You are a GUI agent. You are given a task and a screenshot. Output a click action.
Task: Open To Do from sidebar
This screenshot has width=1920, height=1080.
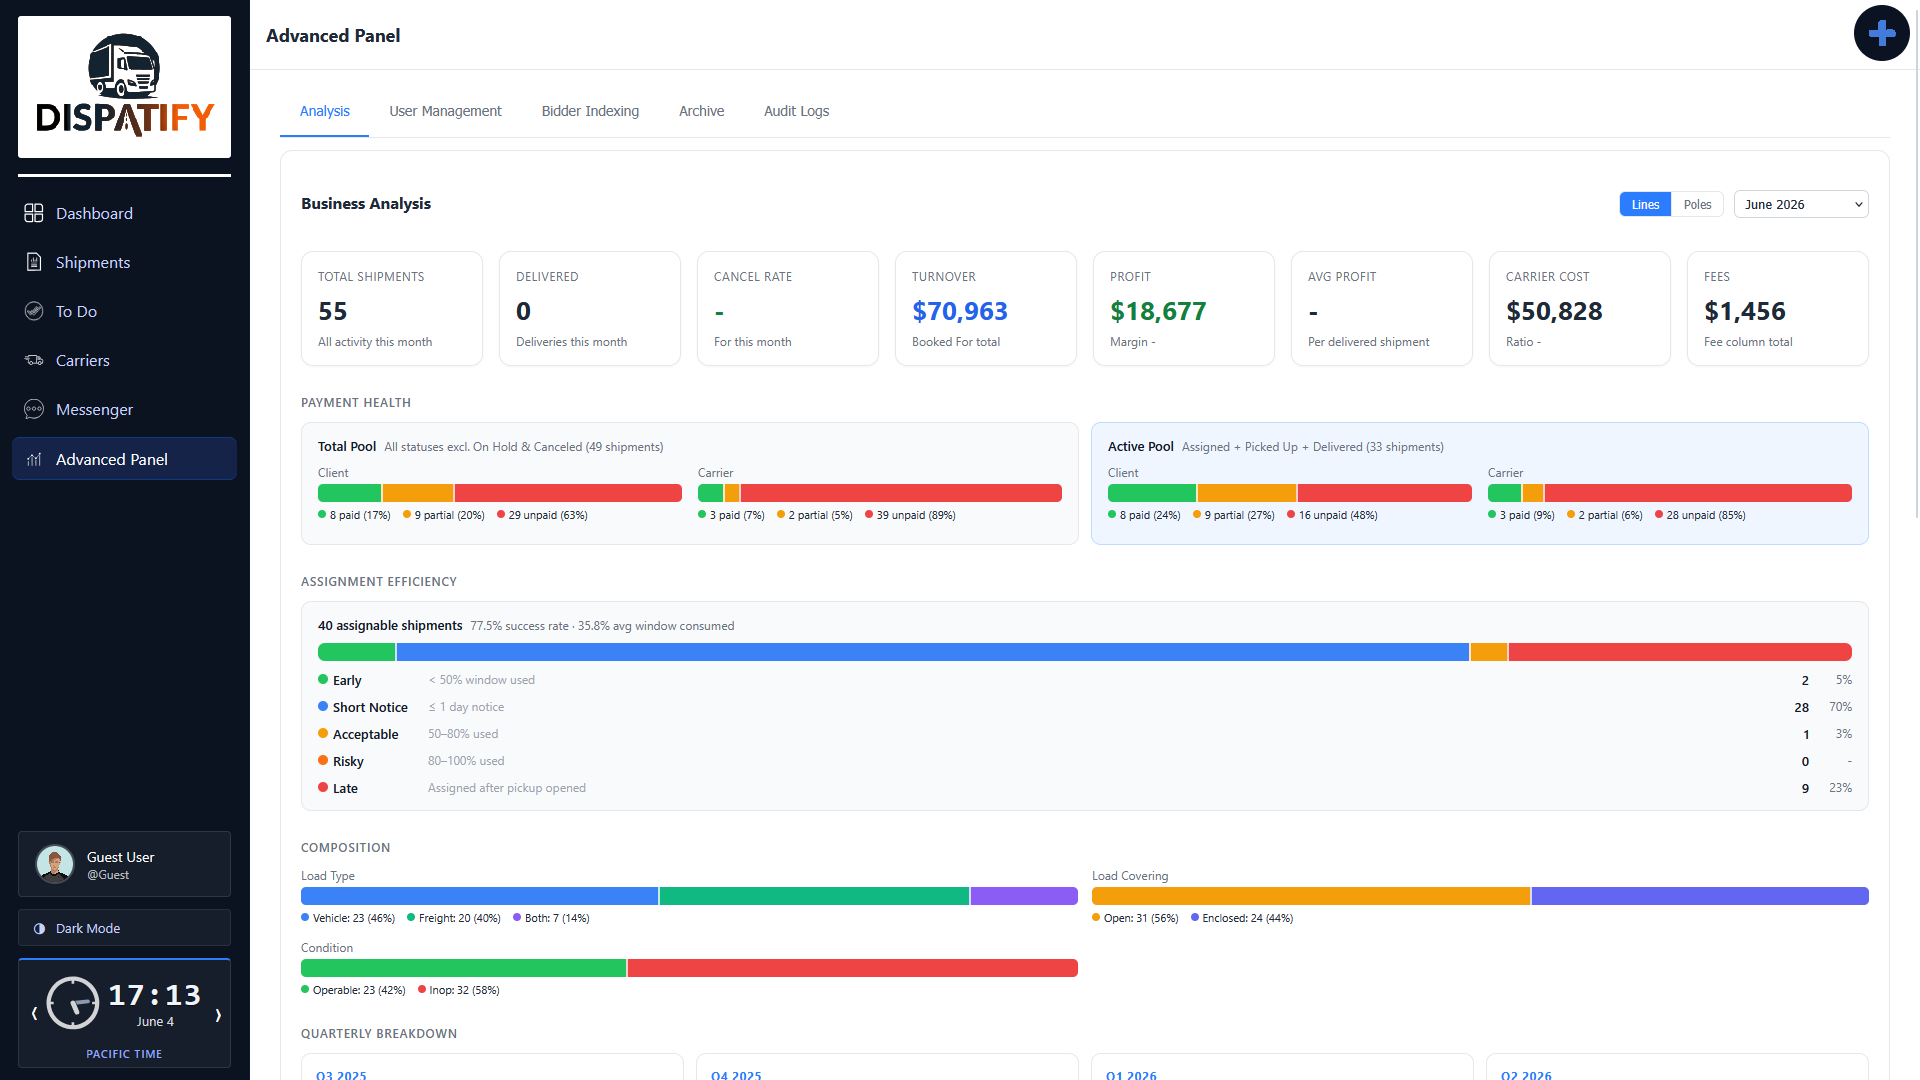point(124,311)
